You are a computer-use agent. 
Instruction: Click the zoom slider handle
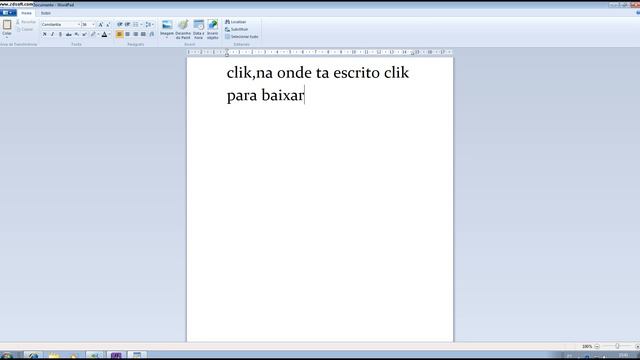(x=617, y=346)
